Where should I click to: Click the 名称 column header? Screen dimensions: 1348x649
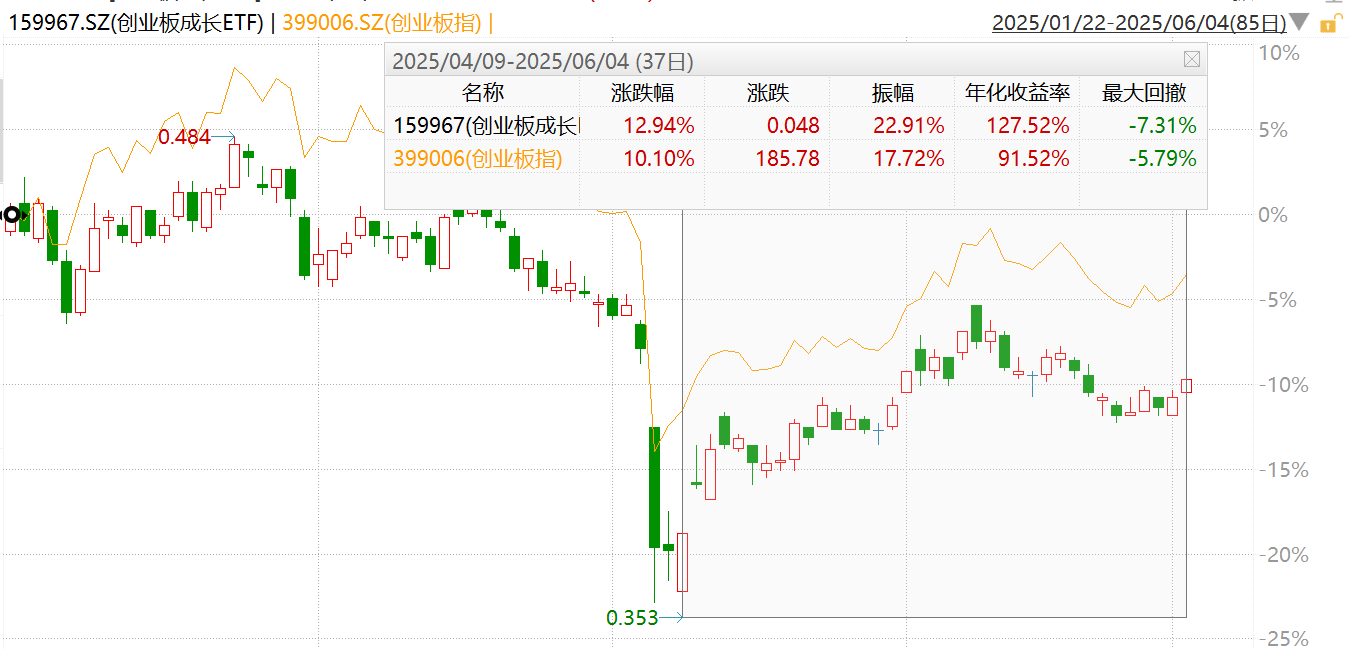click(483, 93)
